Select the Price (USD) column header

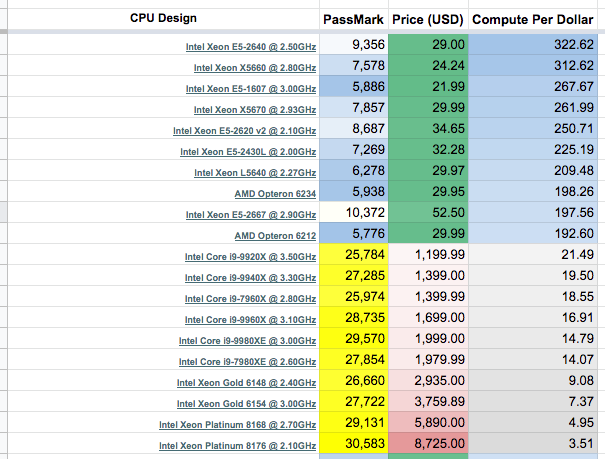coord(428,19)
